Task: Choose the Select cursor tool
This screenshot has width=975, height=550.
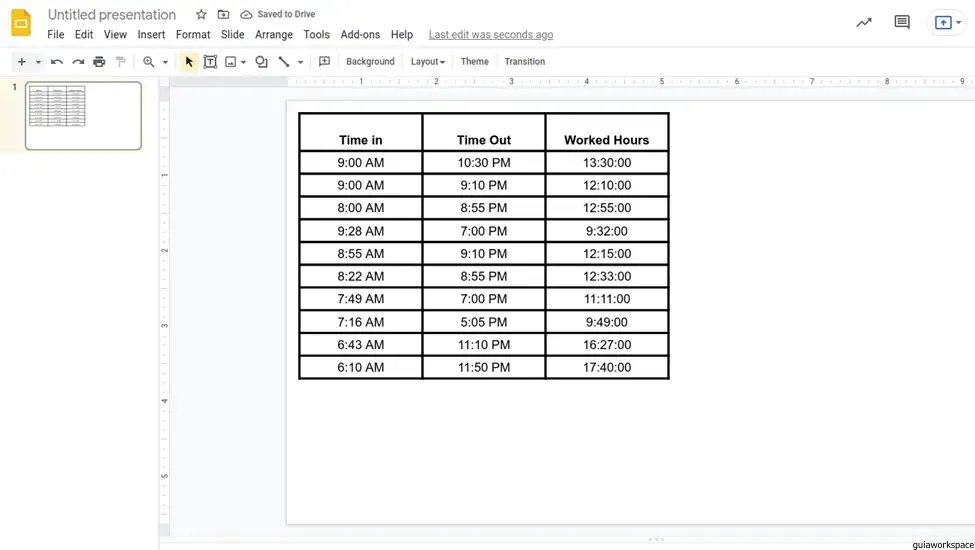Action: tap(189, 62)
